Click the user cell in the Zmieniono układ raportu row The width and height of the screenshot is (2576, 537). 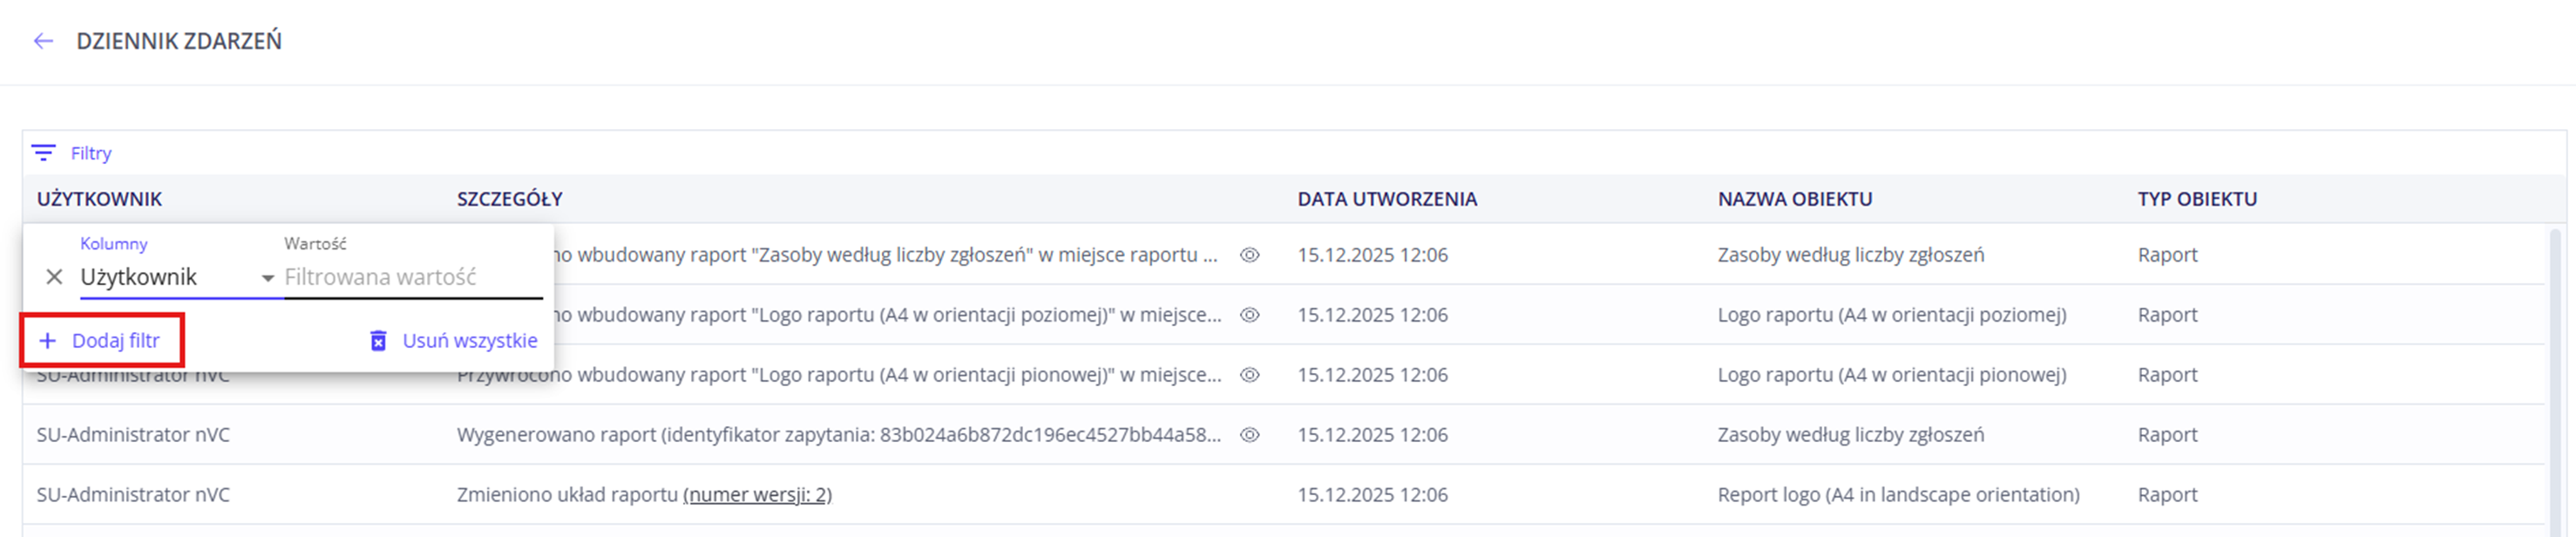click(133, 495)
